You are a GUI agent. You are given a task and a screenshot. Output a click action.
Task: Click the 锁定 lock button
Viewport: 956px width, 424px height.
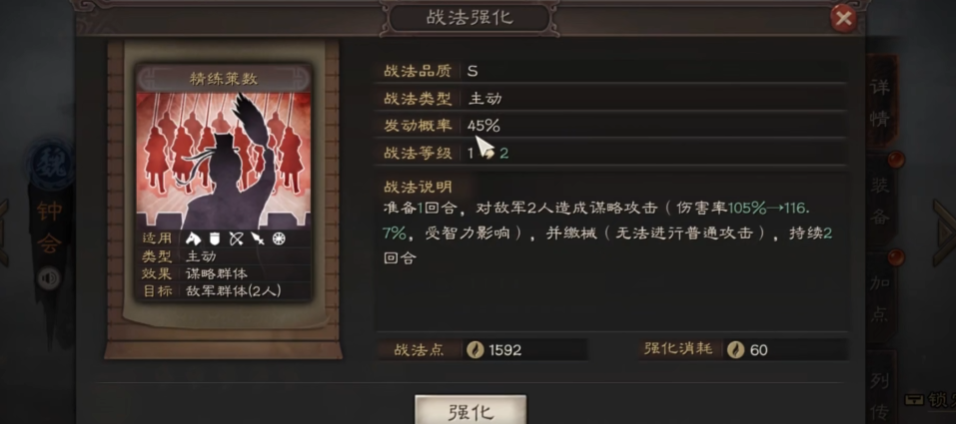(x=929, y=400)
